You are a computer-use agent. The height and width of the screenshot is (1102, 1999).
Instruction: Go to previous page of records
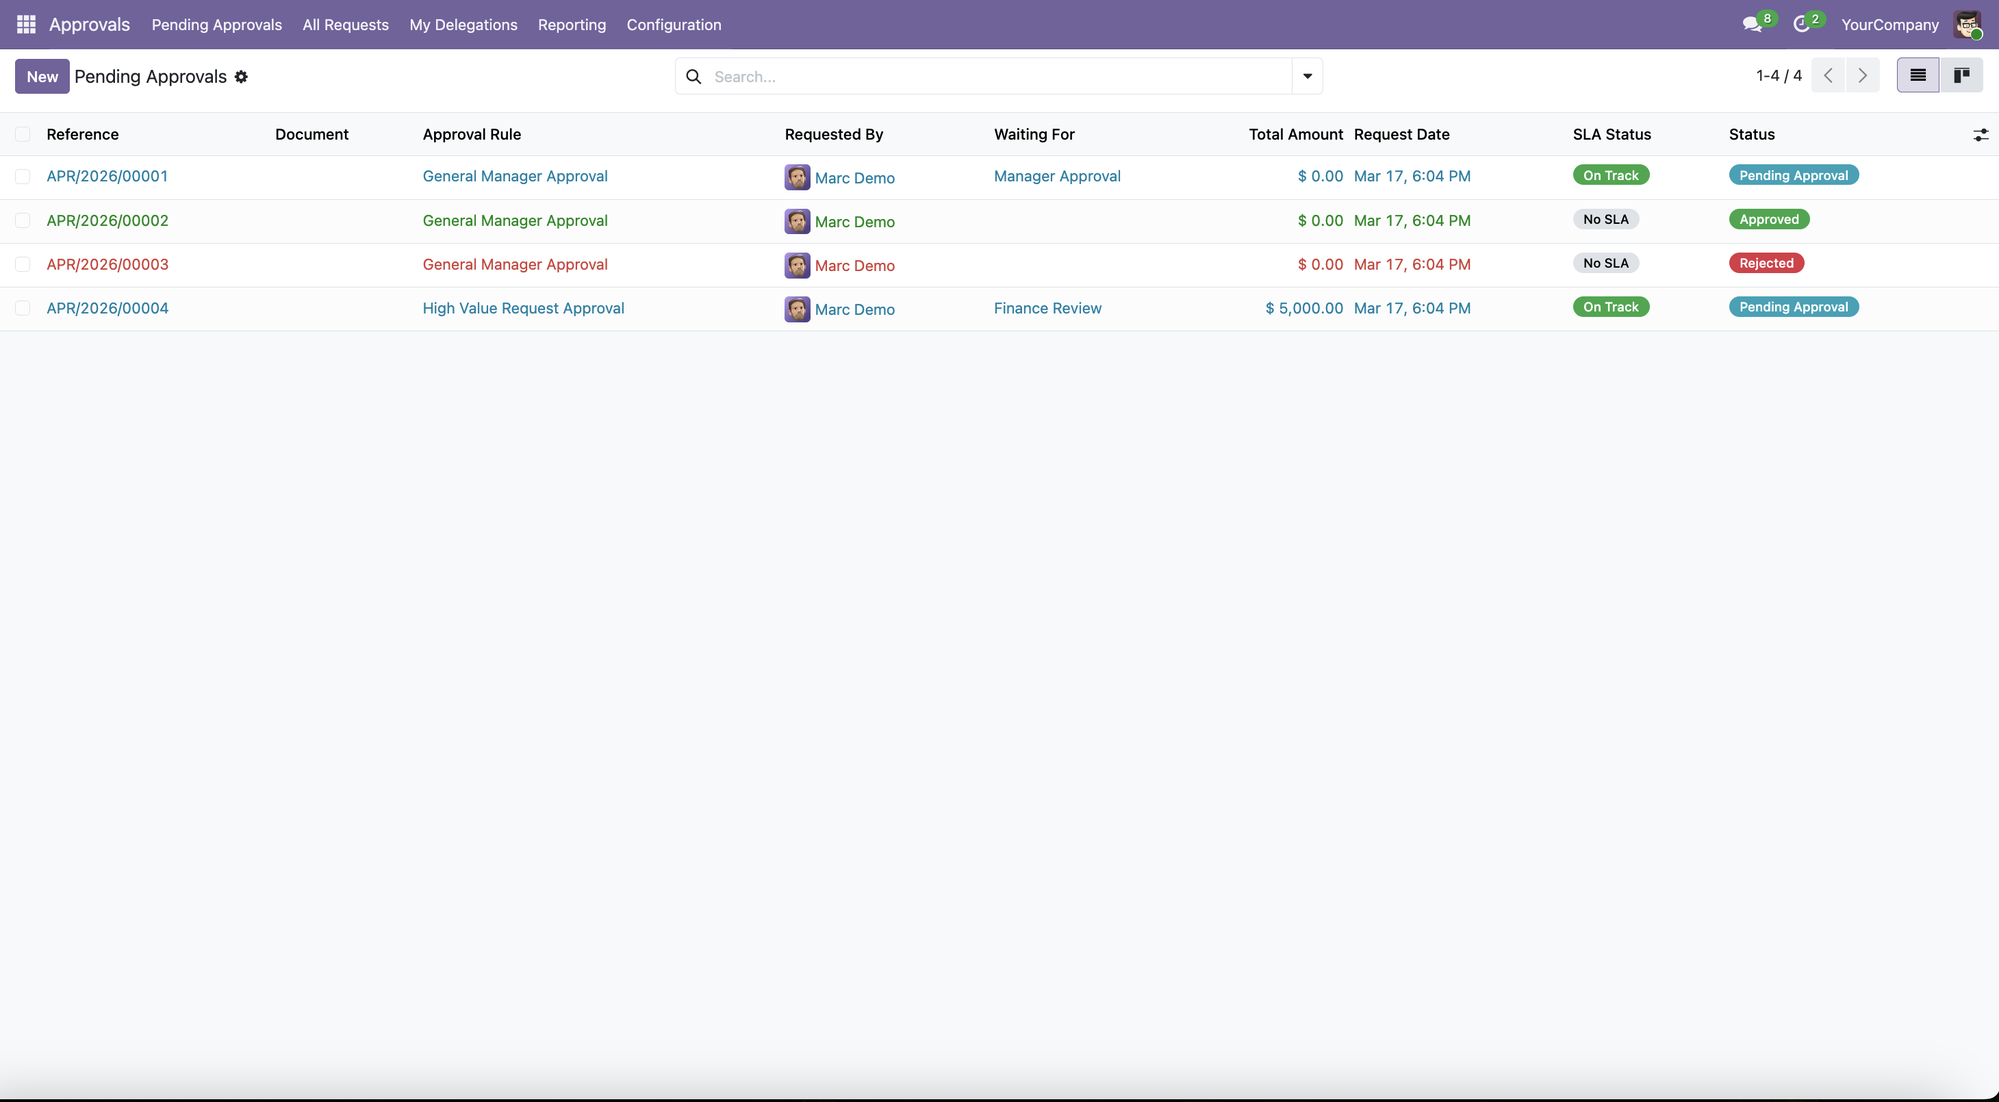1829,75
